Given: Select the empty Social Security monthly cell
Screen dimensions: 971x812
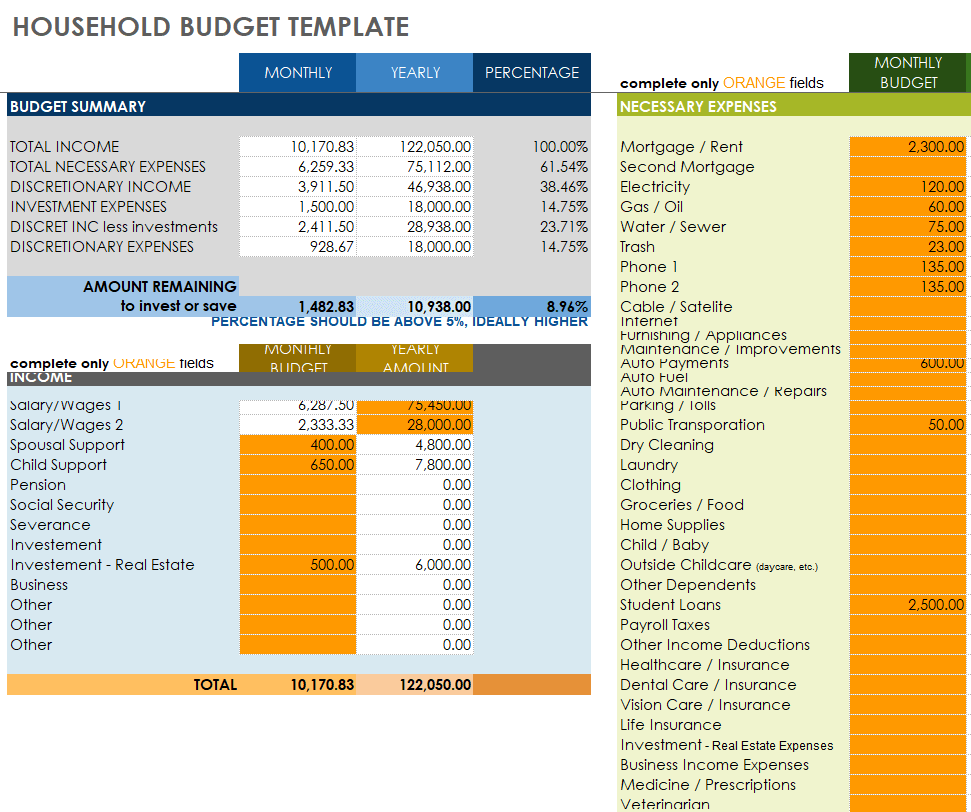Looking at the screenshot, I should [298, 505].
